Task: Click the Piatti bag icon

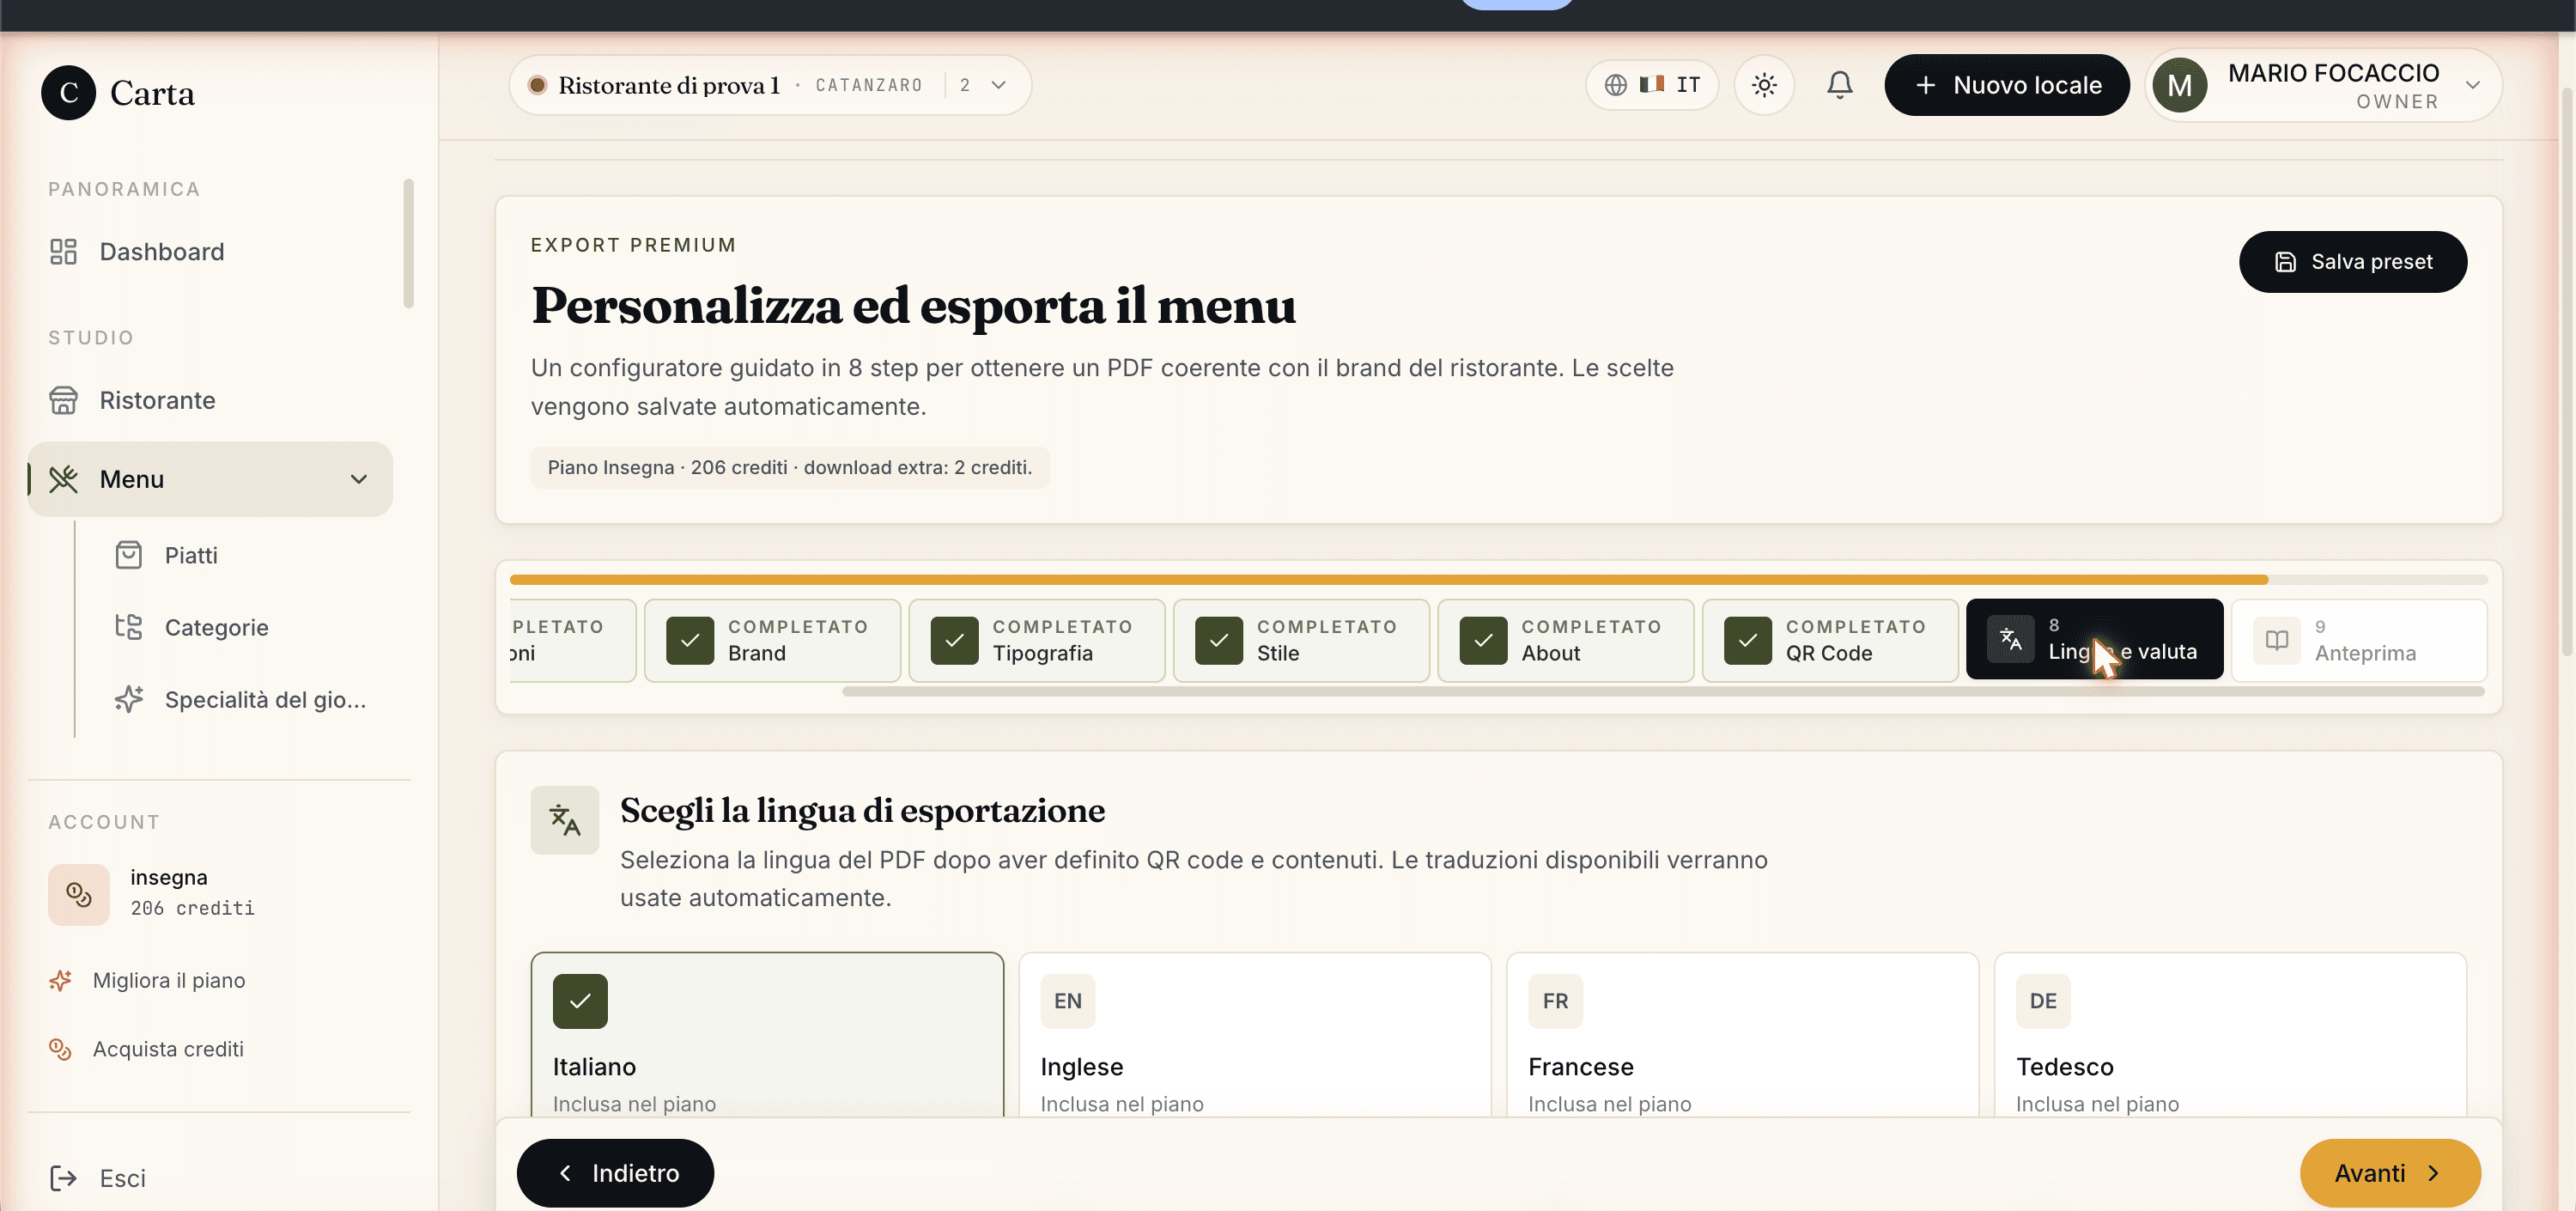Action: [x=129, y=555]
